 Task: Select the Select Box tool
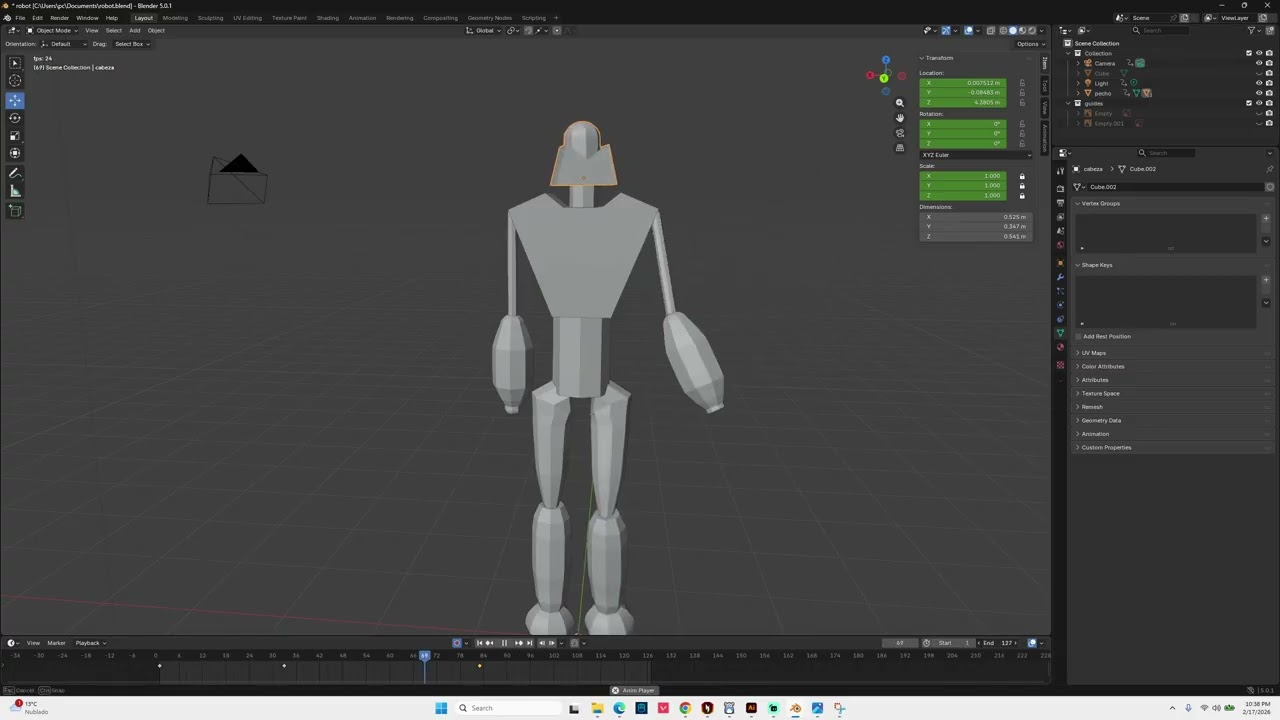[15, 63]
